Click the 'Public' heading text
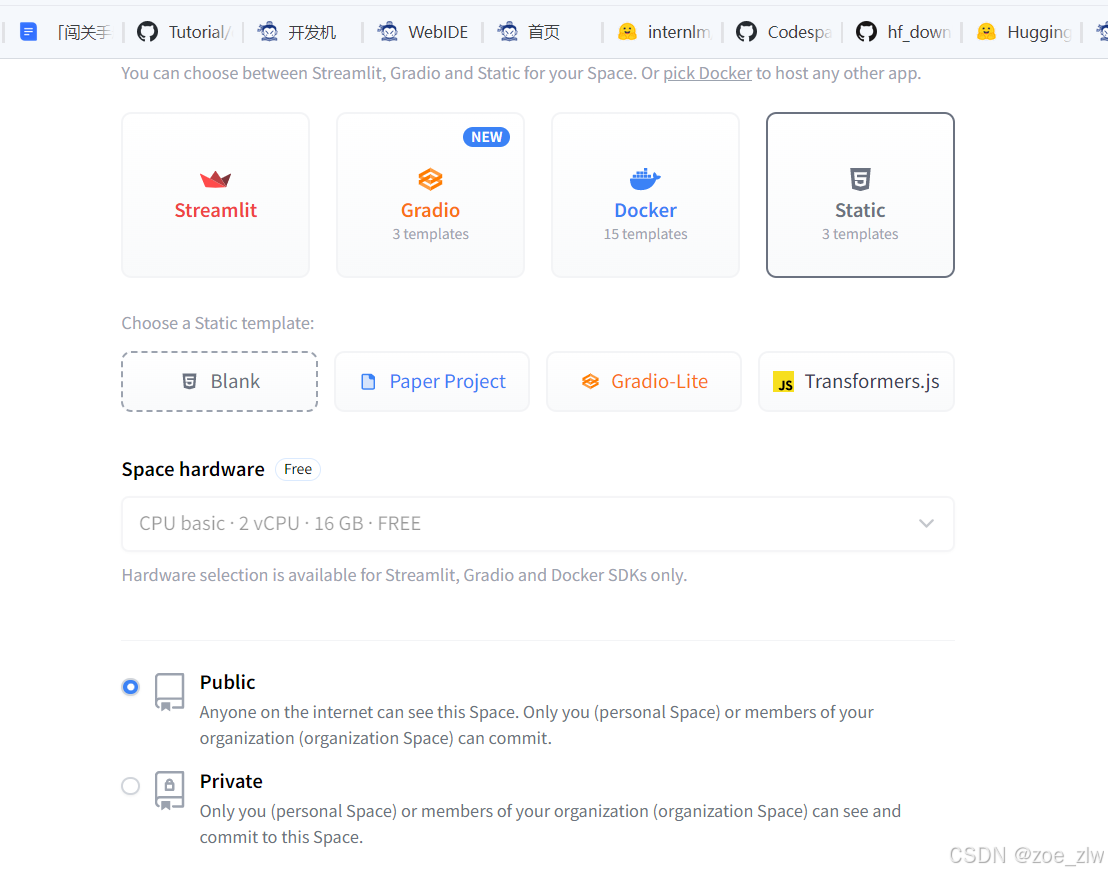The width and height of the screenshot is (1108, 875). [227, 682]
